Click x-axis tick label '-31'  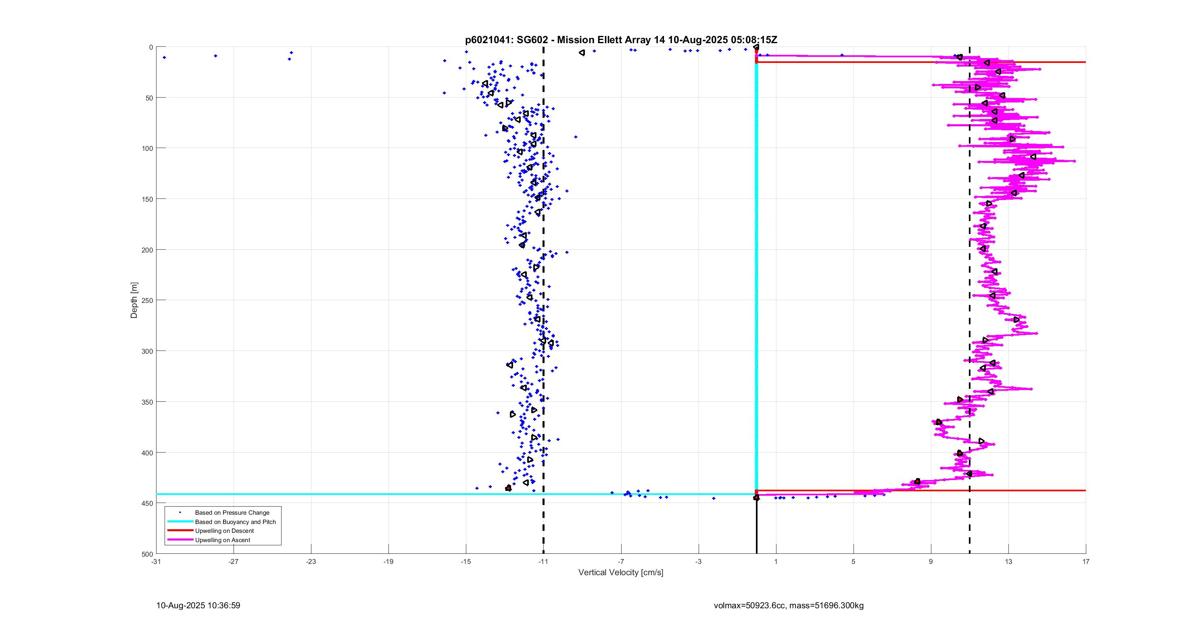coord(156,562)
